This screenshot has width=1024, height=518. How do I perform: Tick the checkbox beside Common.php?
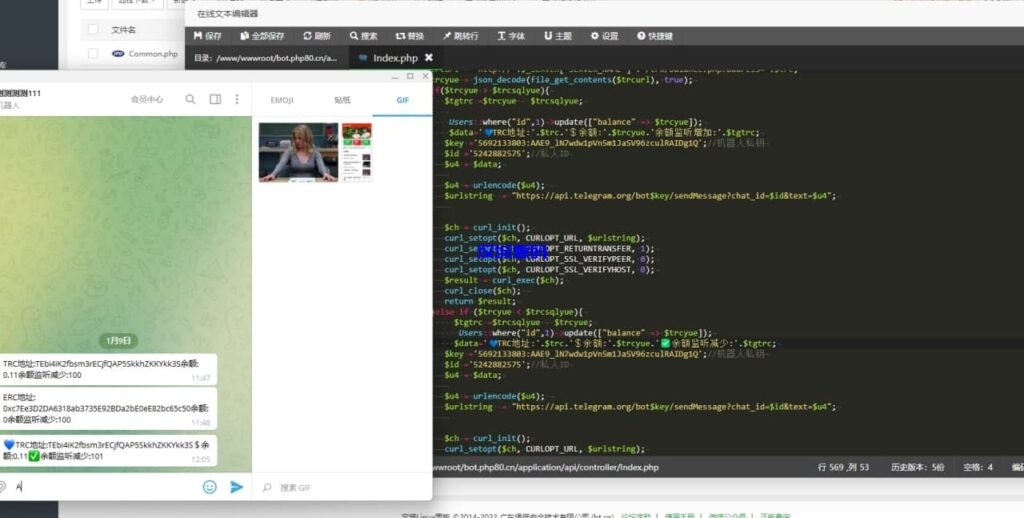[x=93, y=54]
